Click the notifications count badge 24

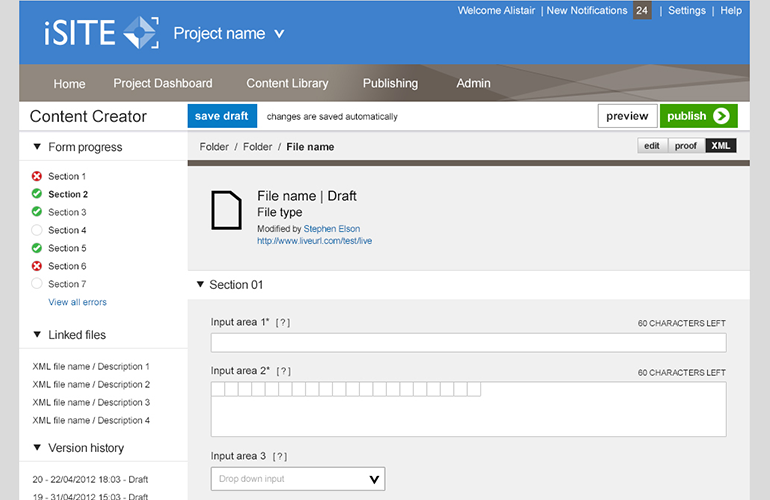point(642,11)
